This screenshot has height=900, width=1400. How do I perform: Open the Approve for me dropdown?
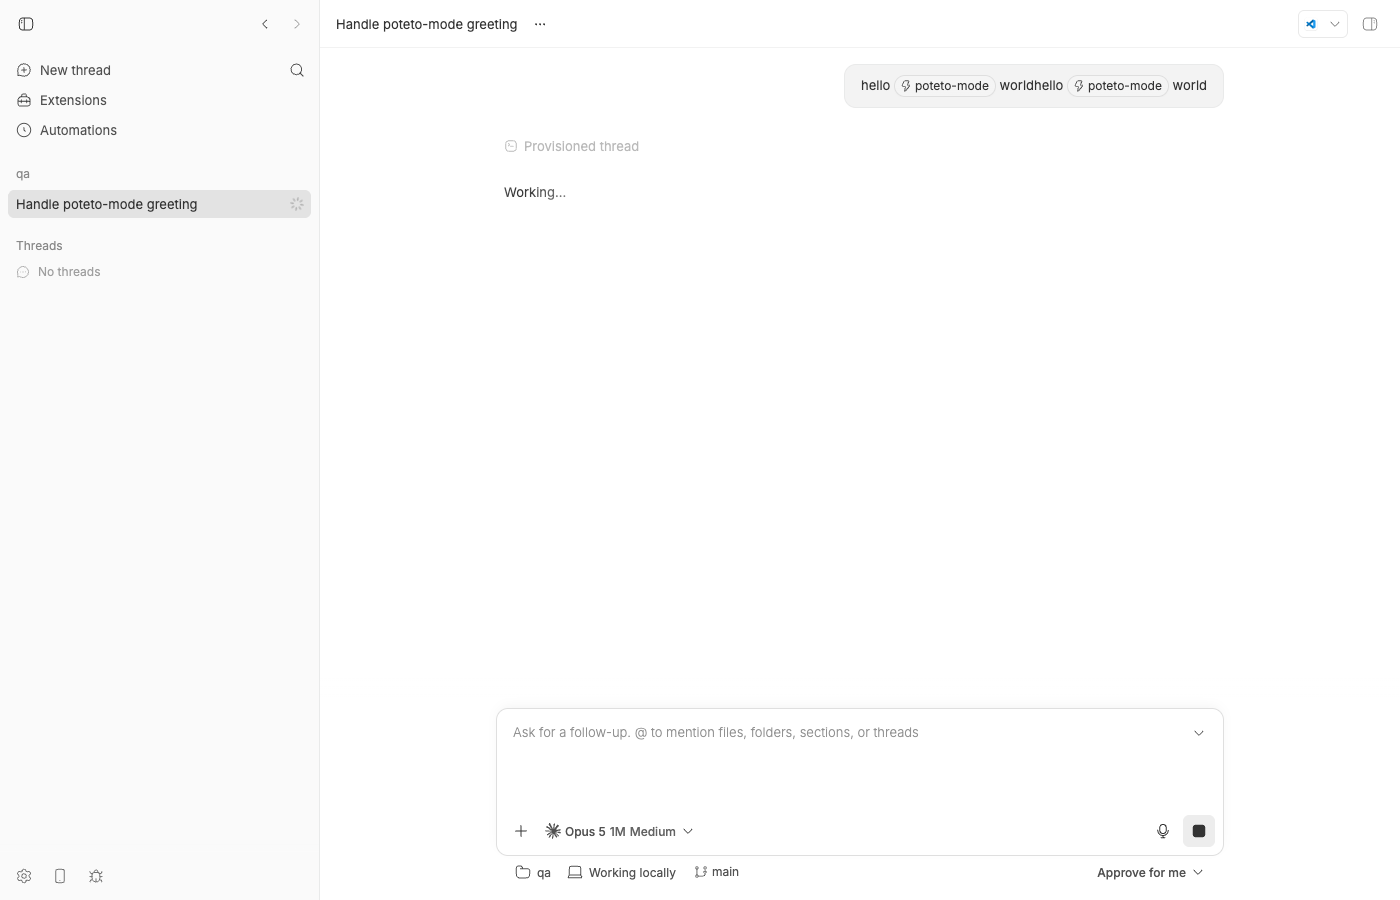point(1150,872)
